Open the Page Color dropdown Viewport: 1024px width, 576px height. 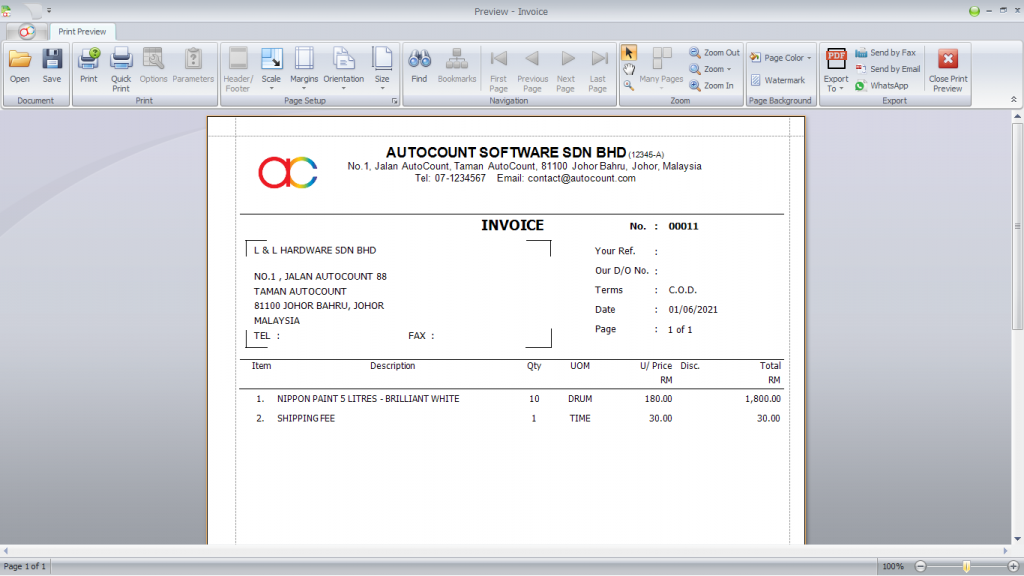(x=780, y=57)
